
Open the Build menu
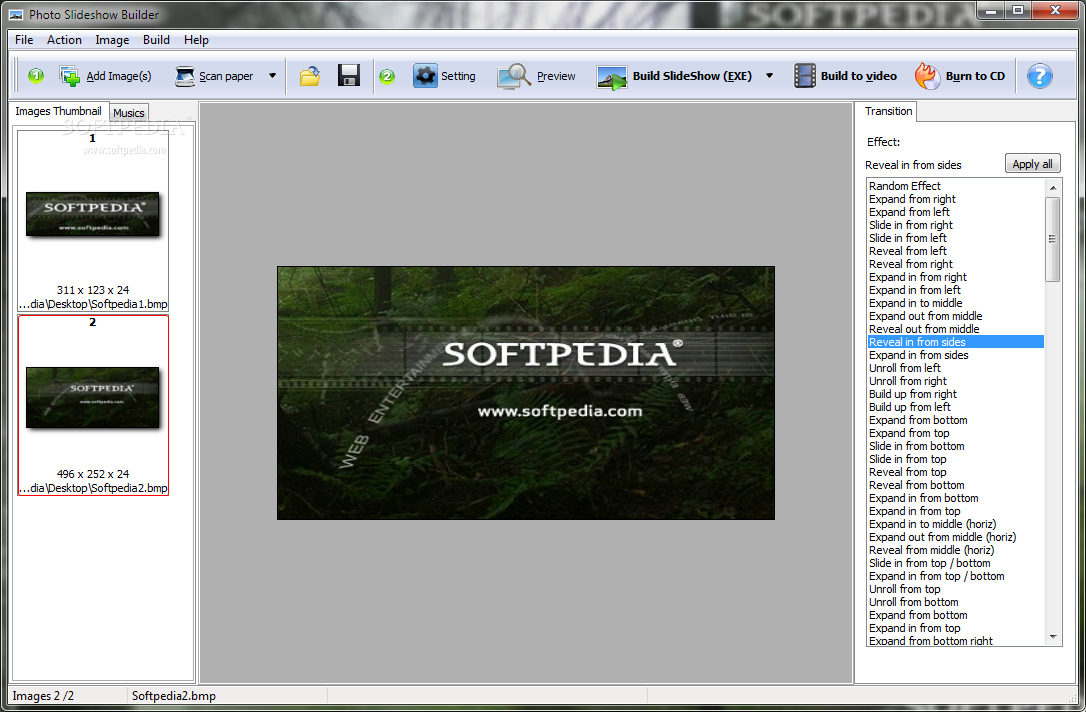157,40
